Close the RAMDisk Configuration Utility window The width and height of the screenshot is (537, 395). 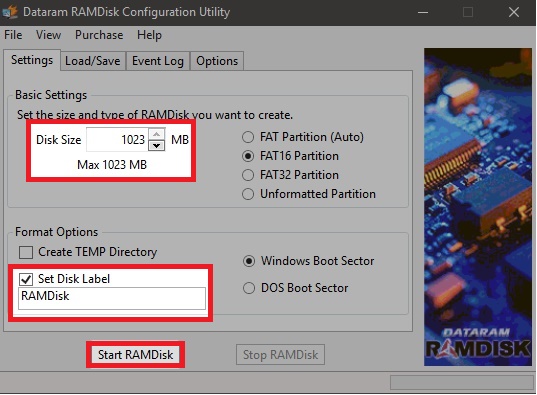click(514, 12)
